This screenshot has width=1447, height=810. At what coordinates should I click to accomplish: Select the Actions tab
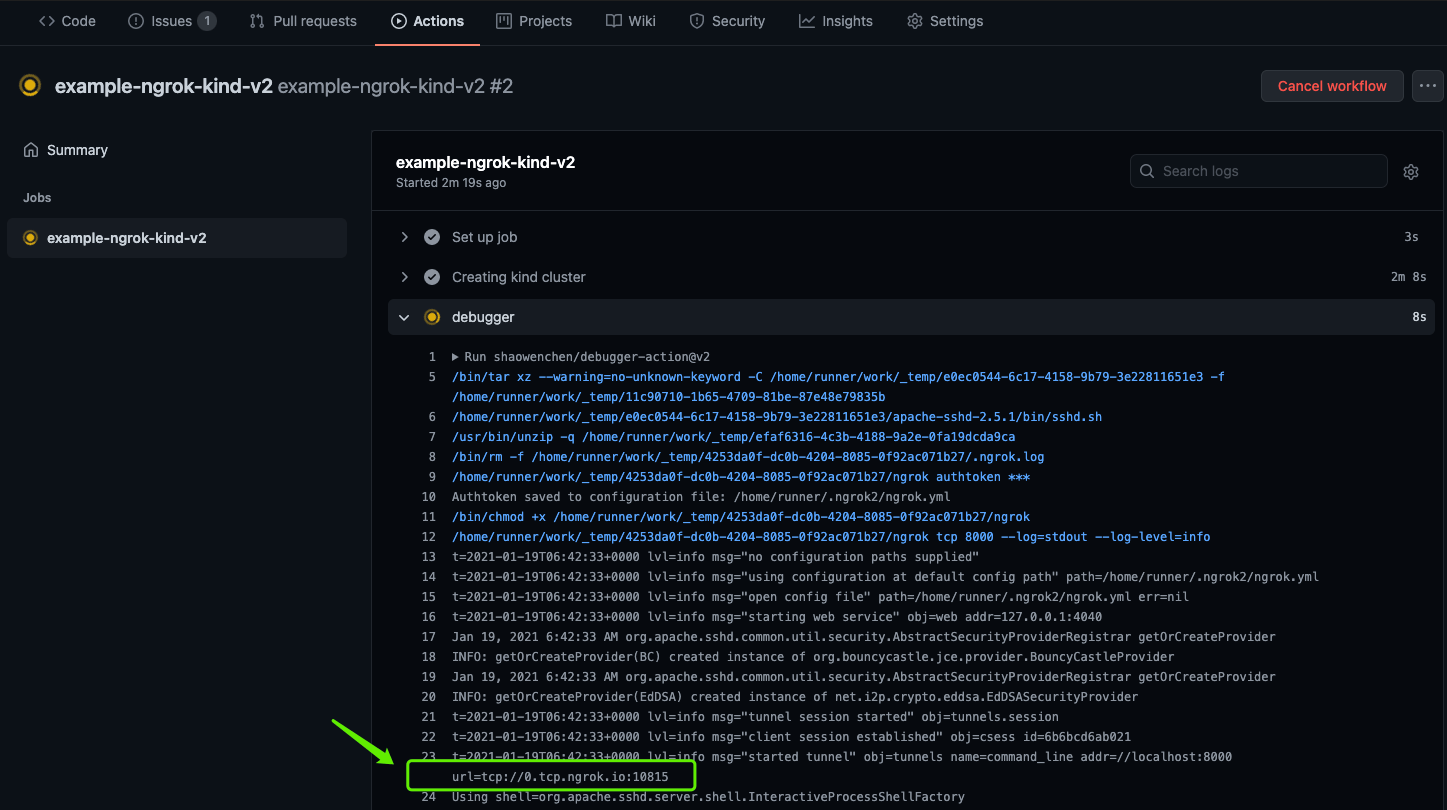427,21
